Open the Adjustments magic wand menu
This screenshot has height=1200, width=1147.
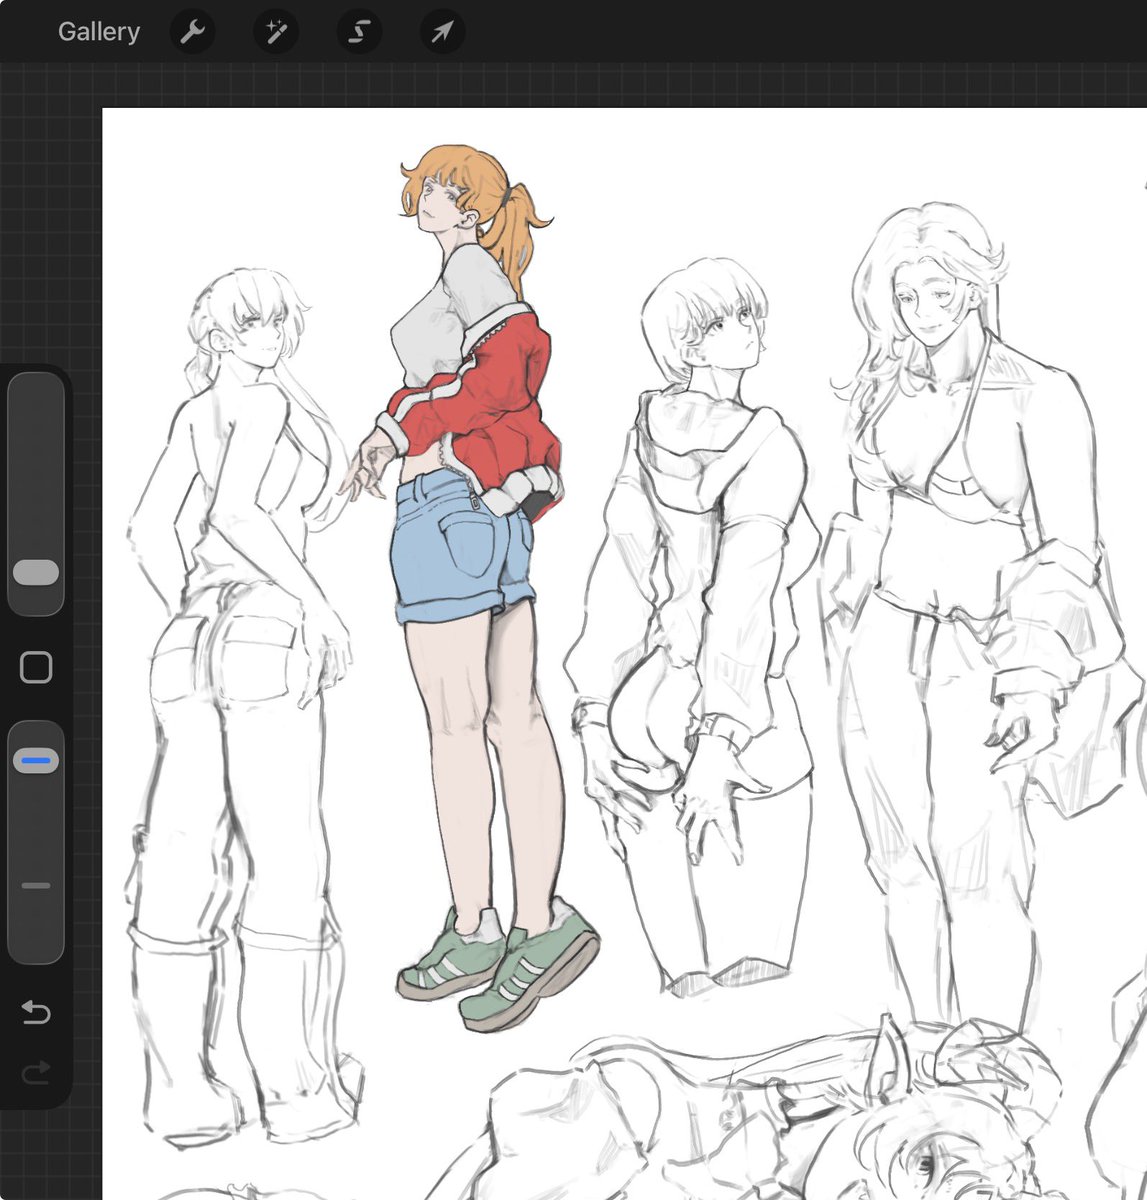pyautogui.click(x=274, y=32)
